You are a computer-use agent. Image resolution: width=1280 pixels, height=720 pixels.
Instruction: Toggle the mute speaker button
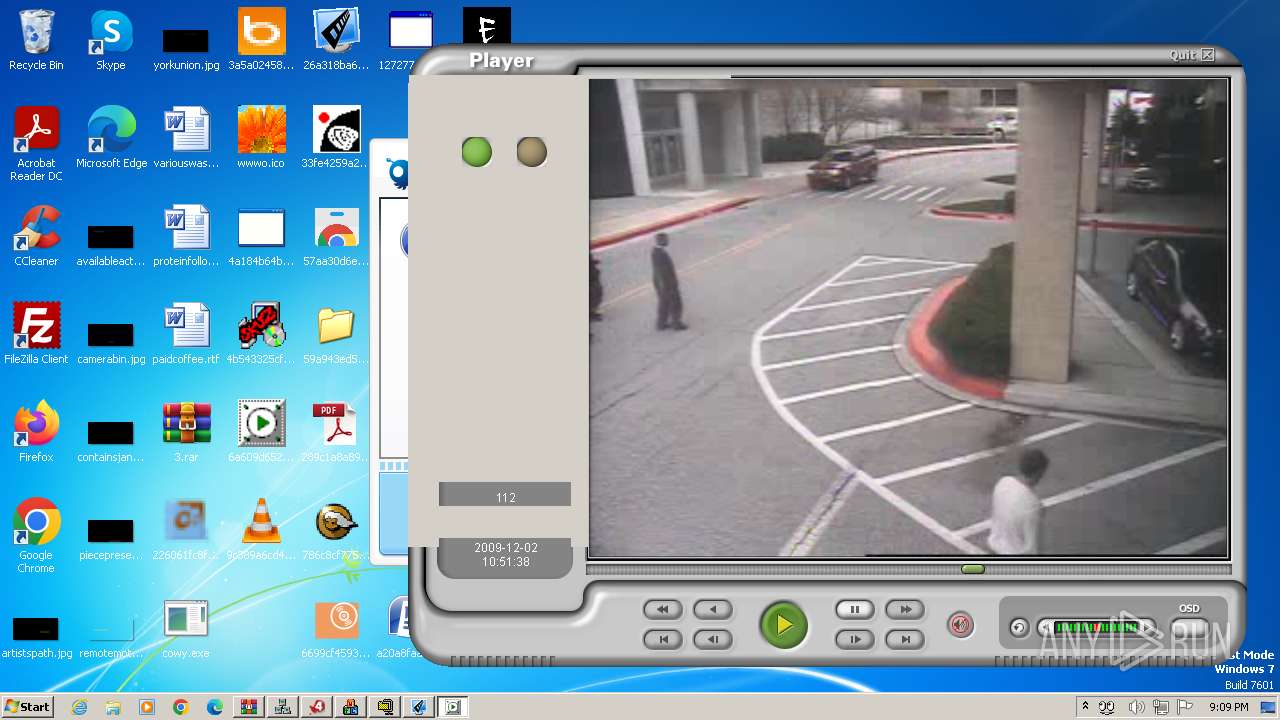(x=960, y=626)
